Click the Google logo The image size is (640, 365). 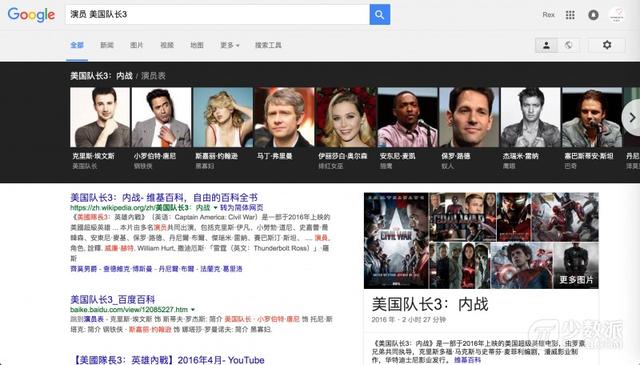(x=31, y=15)
